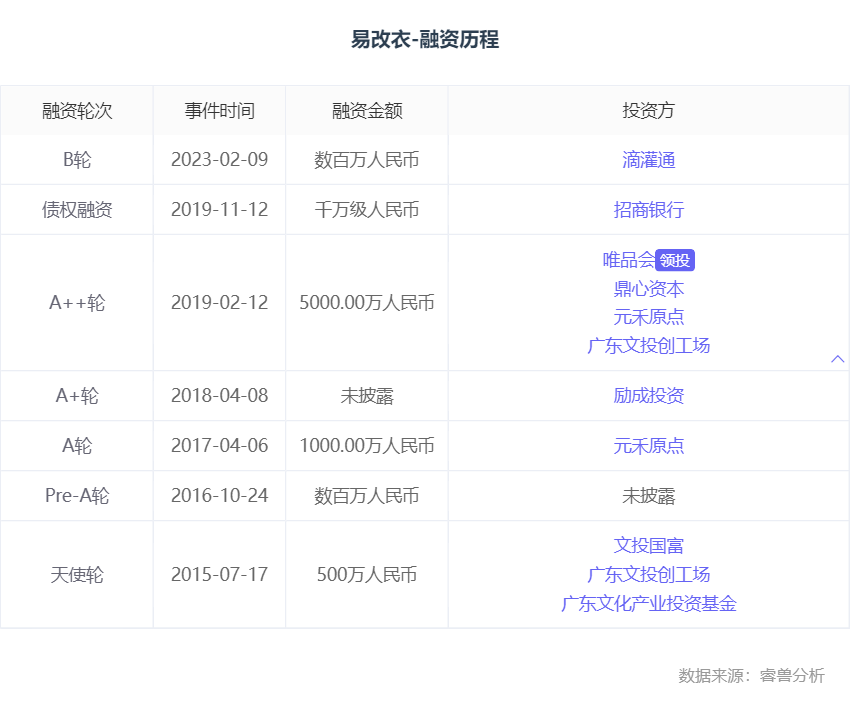Select the A轮 cell dated 2017-04-06

tap(77, 446)
